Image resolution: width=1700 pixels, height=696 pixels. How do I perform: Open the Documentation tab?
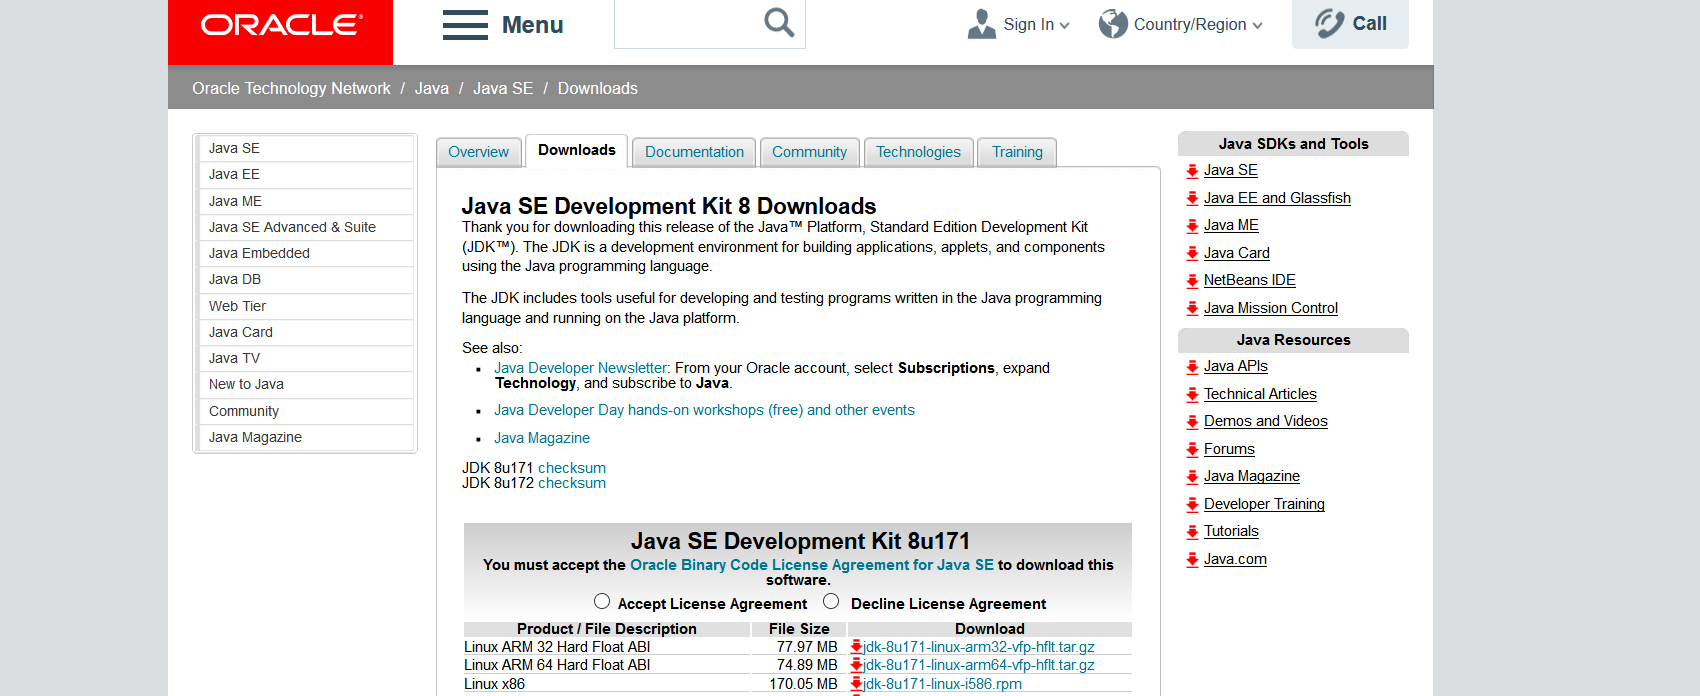694,152
